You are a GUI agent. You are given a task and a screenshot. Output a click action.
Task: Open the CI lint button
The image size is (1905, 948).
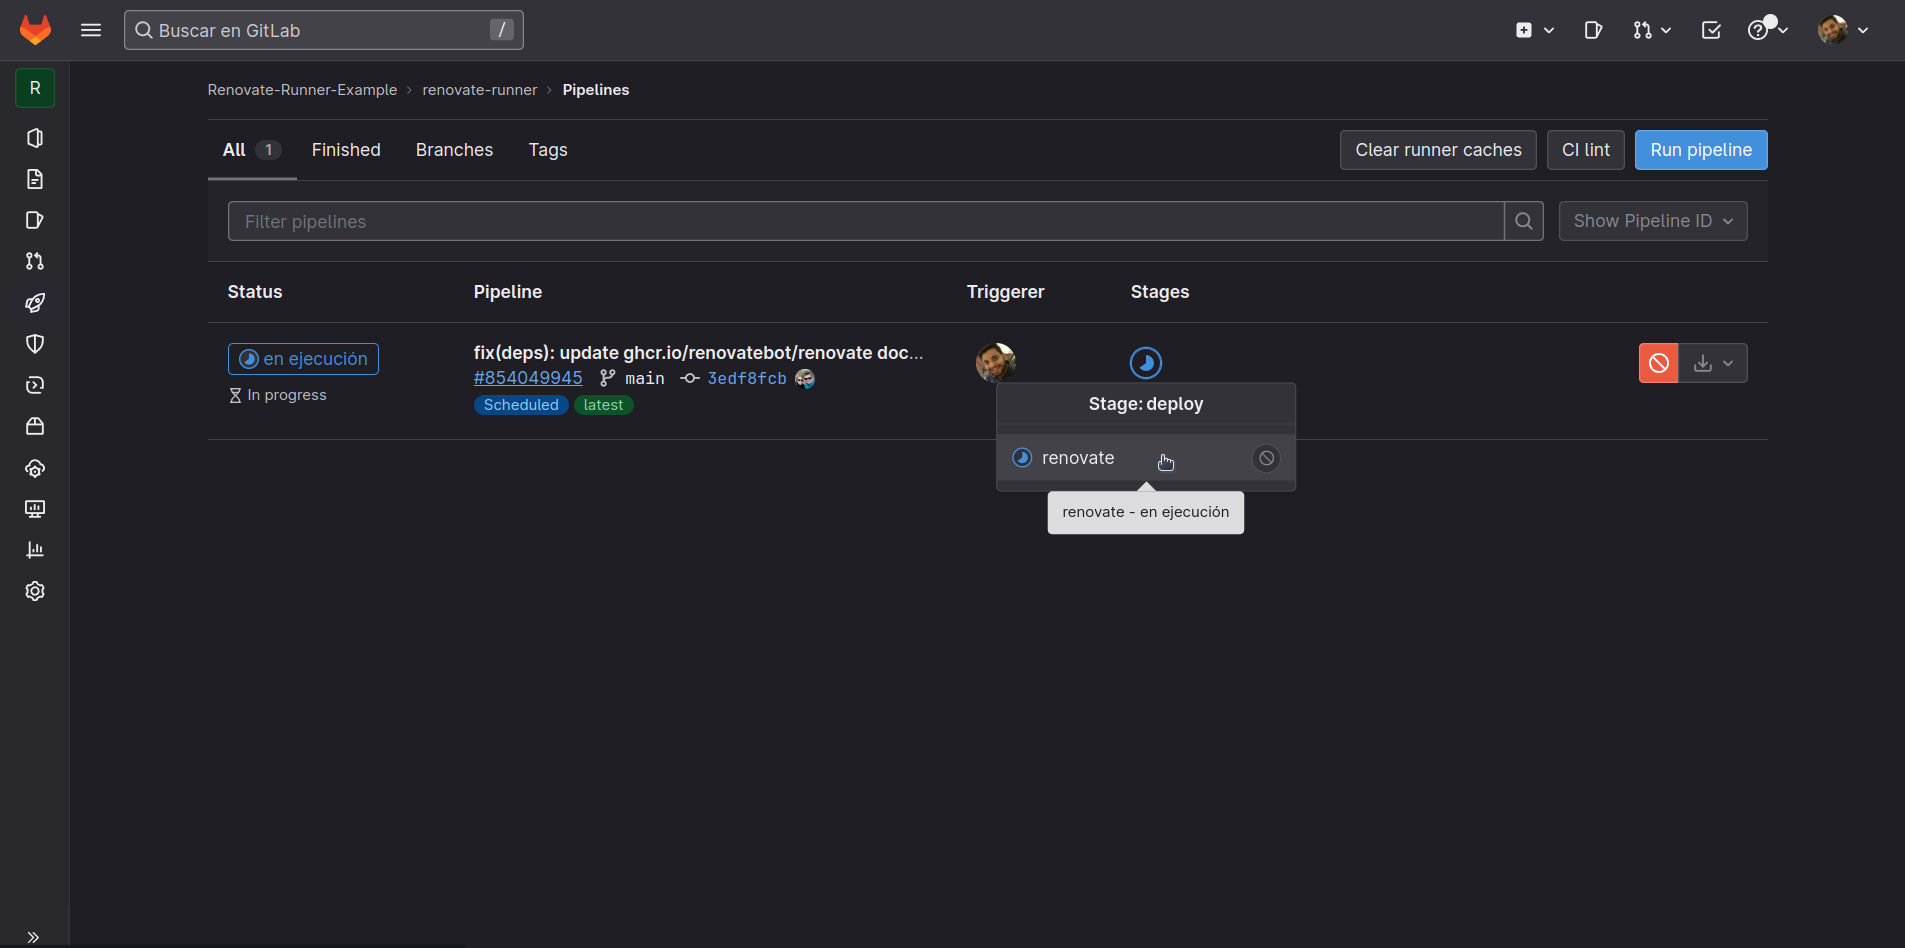tap(1586, 150)
